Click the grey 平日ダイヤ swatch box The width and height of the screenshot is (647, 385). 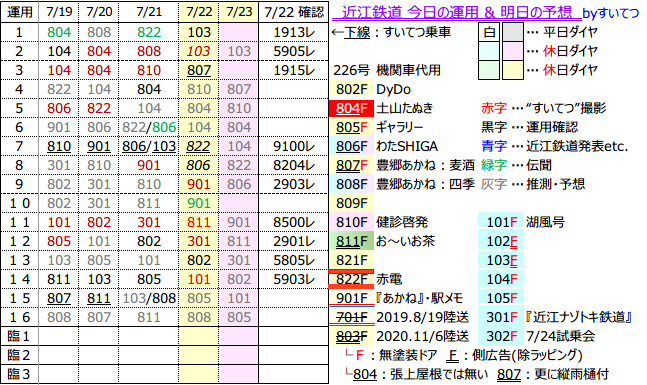513,32
